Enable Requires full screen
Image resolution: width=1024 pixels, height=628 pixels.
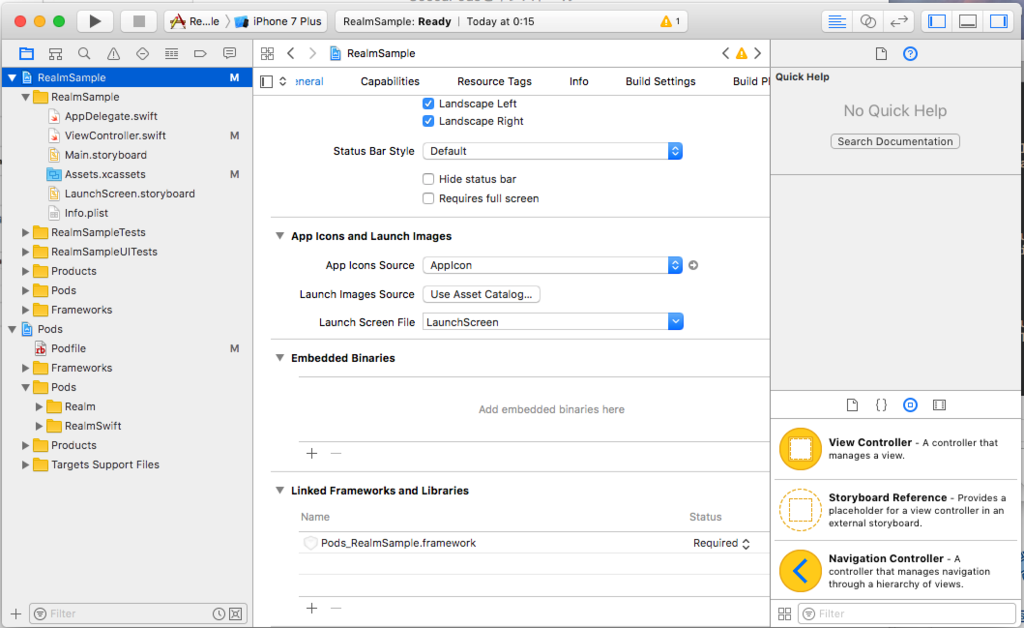point(428,198)
